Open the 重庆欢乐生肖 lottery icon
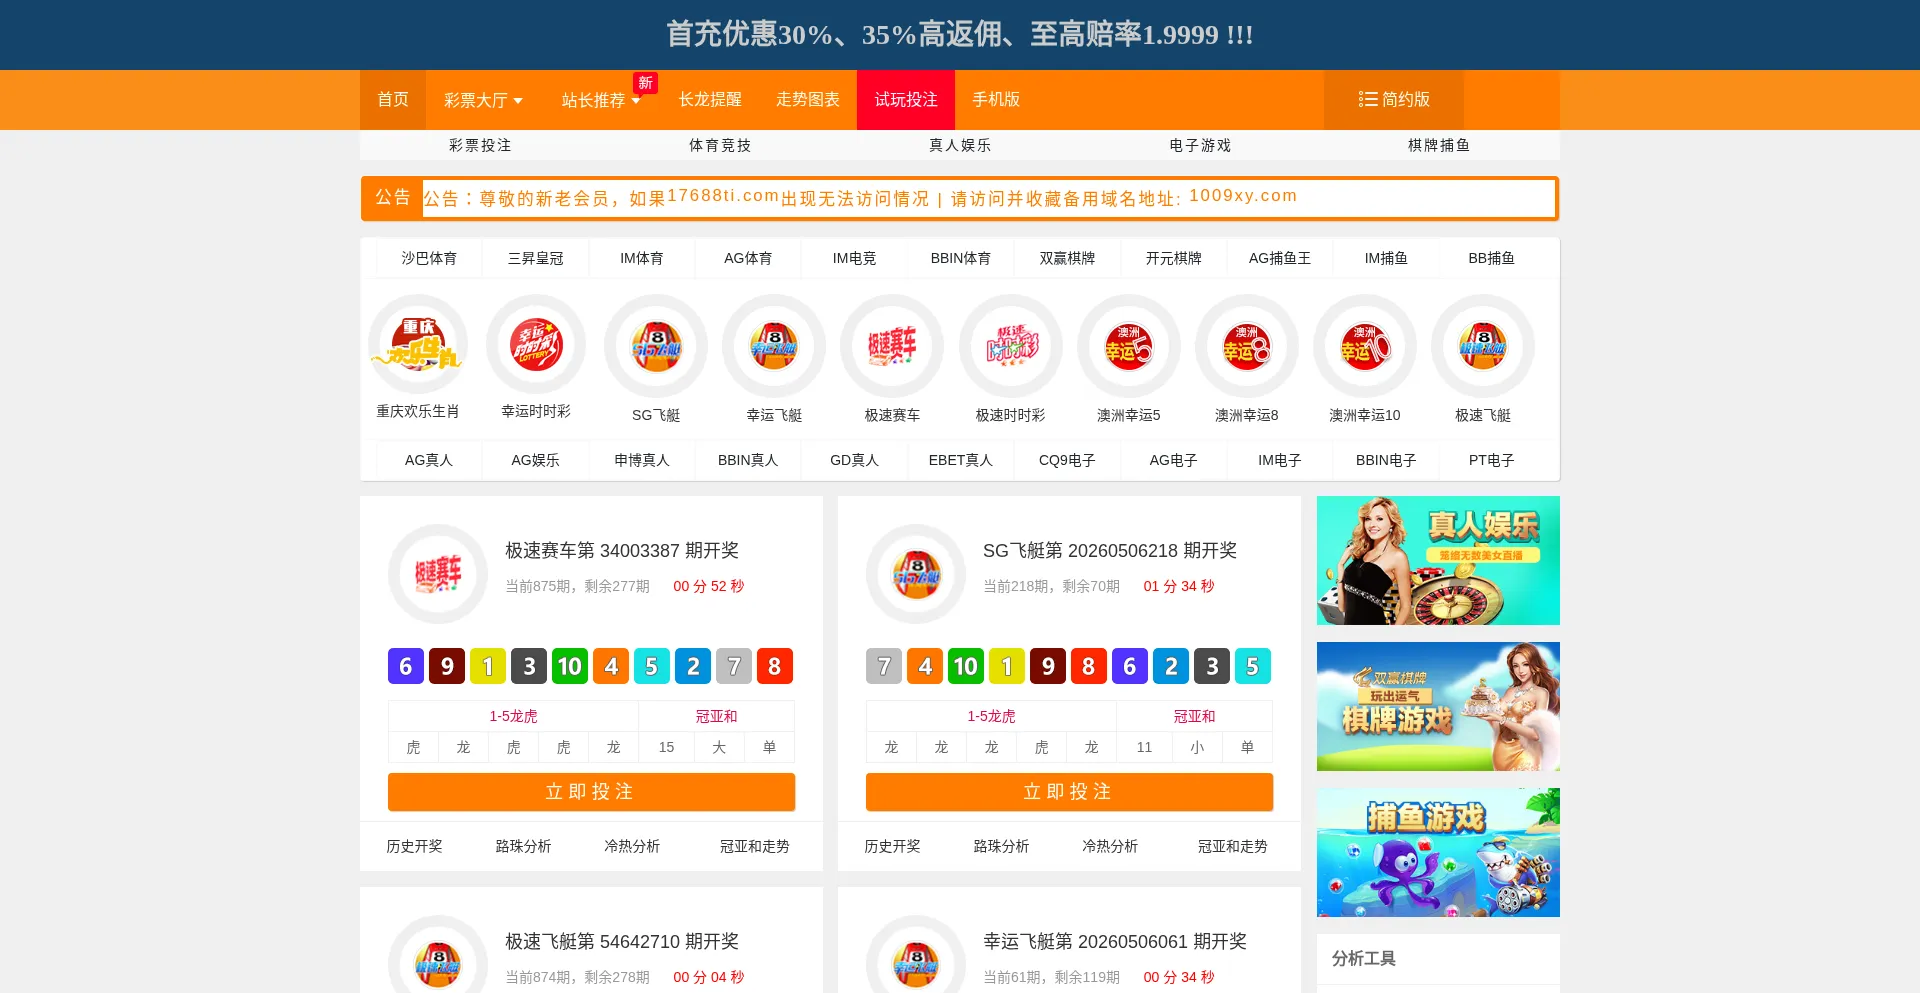 coord(418,345)
